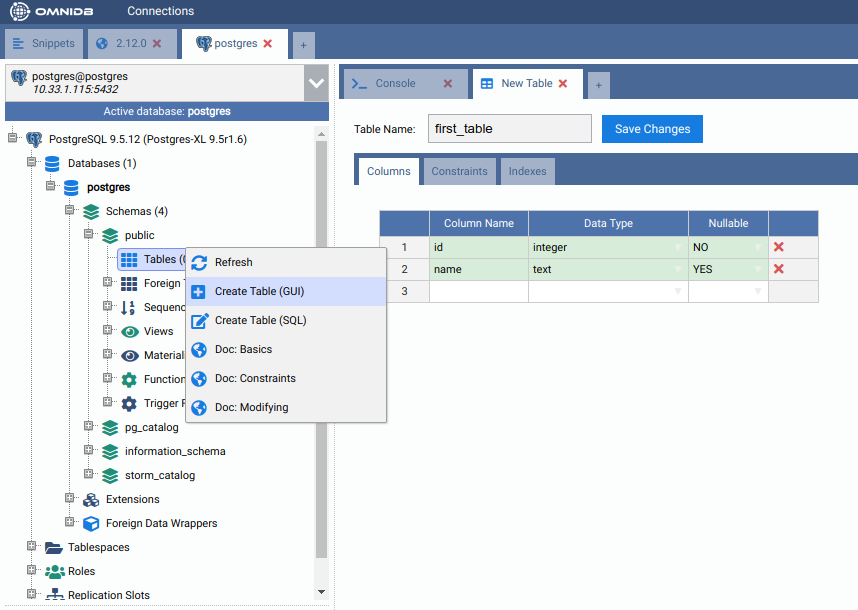Screen dimensions: 858x610
Task: Remove the name column using its red X
Action: click(779, 269)
